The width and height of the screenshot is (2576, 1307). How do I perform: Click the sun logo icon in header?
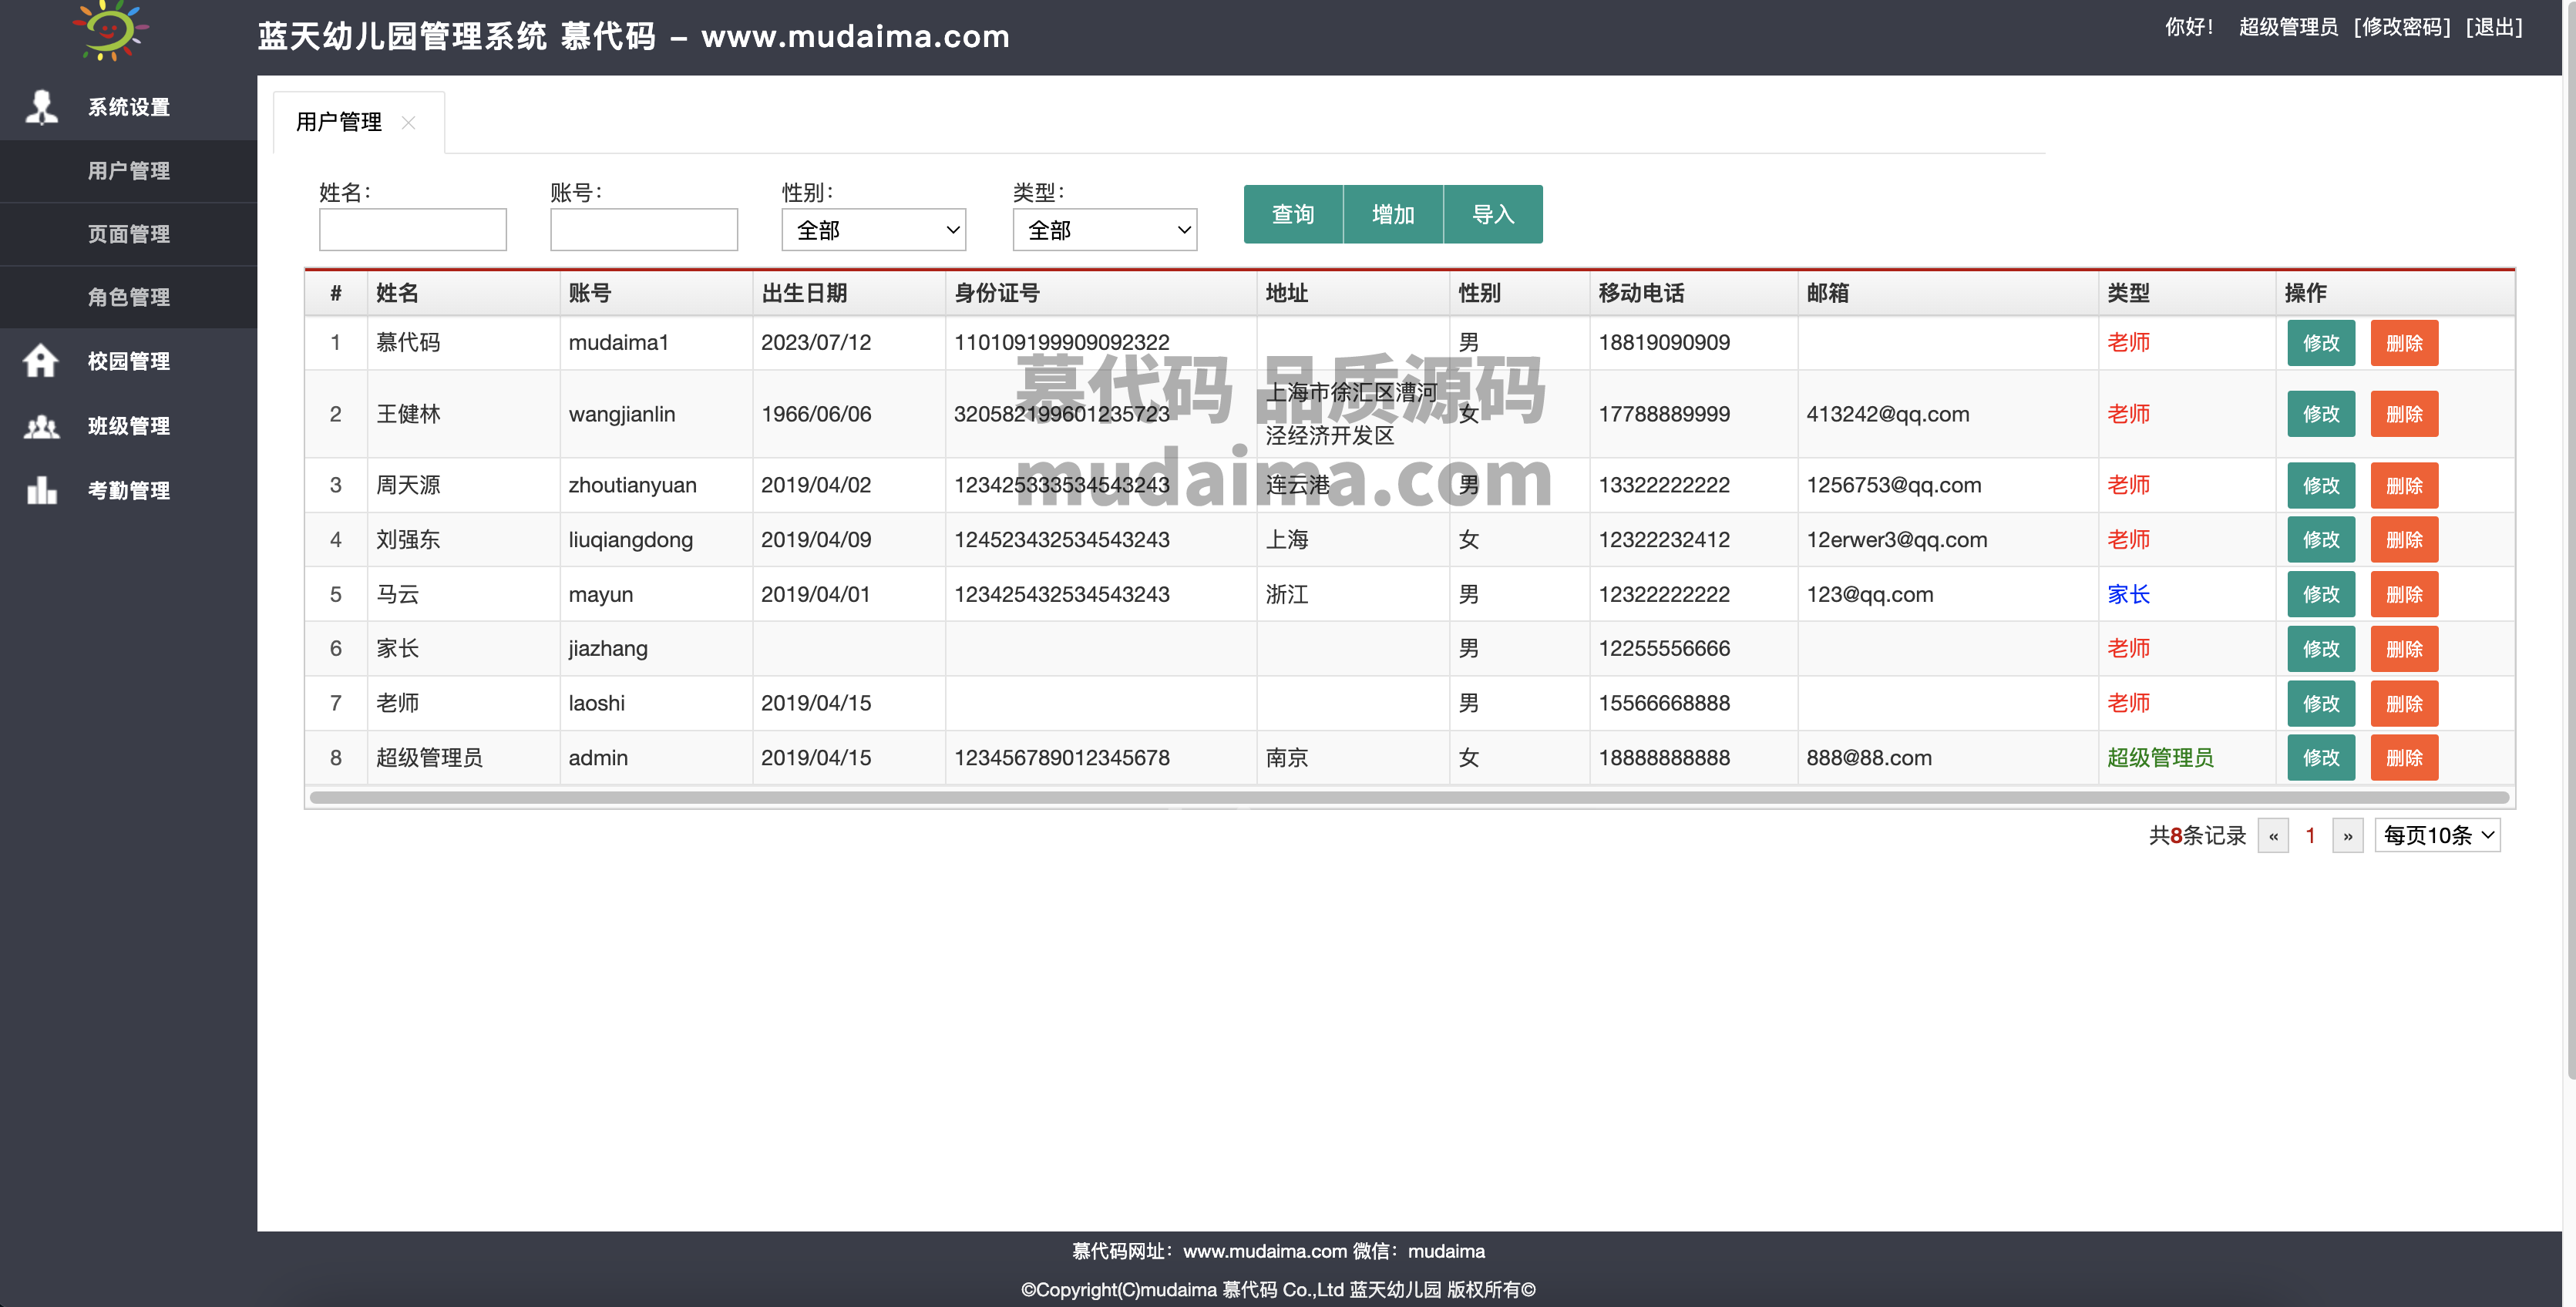point(110,30)
